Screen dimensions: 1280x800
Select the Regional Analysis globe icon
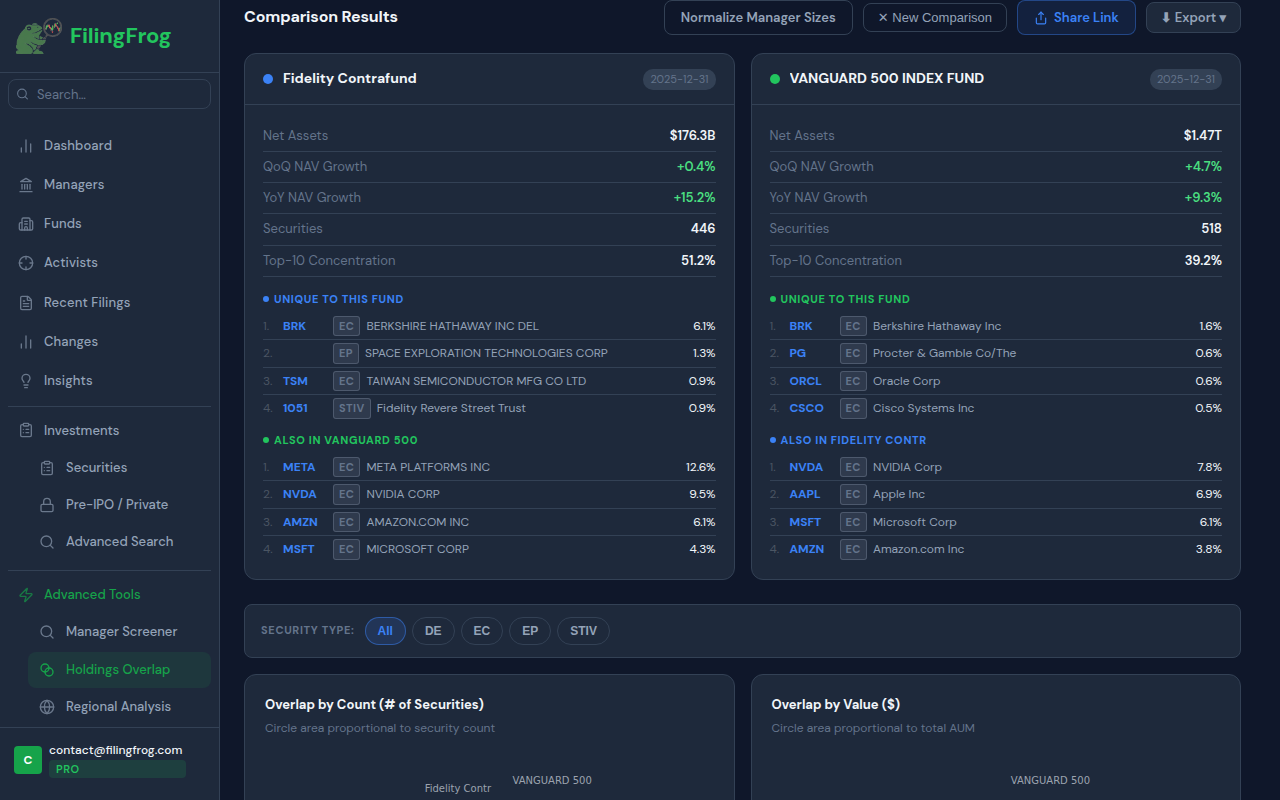[46, 706]
